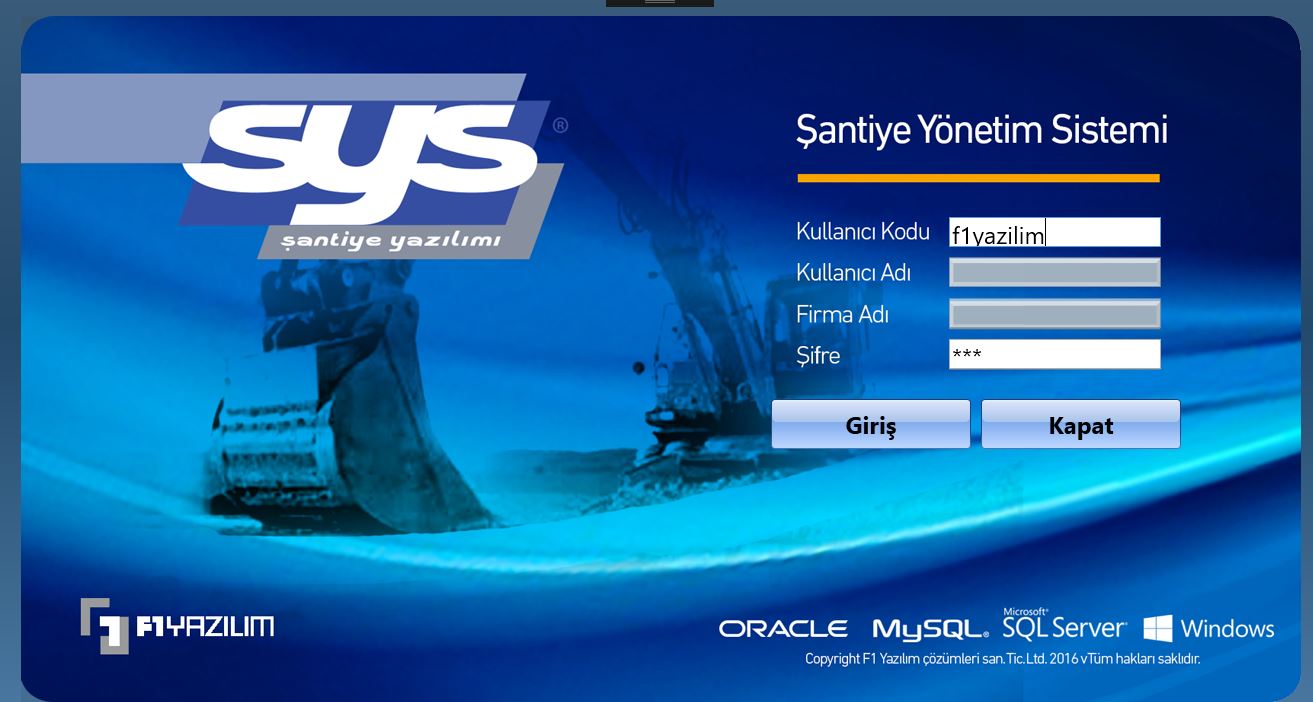Viewport: 1313px width, 702px height.
Task: Click the Microsoft SQL Server logo
Action: tap(1064, 624)
